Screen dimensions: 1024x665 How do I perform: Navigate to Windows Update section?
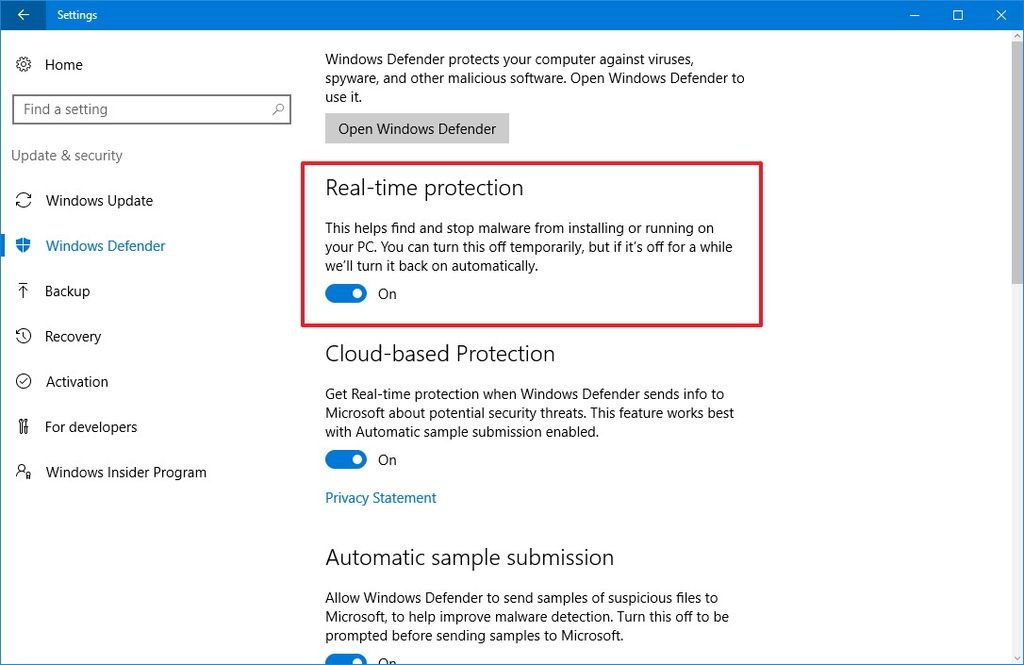pyautogui.click(x=99, y=201)
